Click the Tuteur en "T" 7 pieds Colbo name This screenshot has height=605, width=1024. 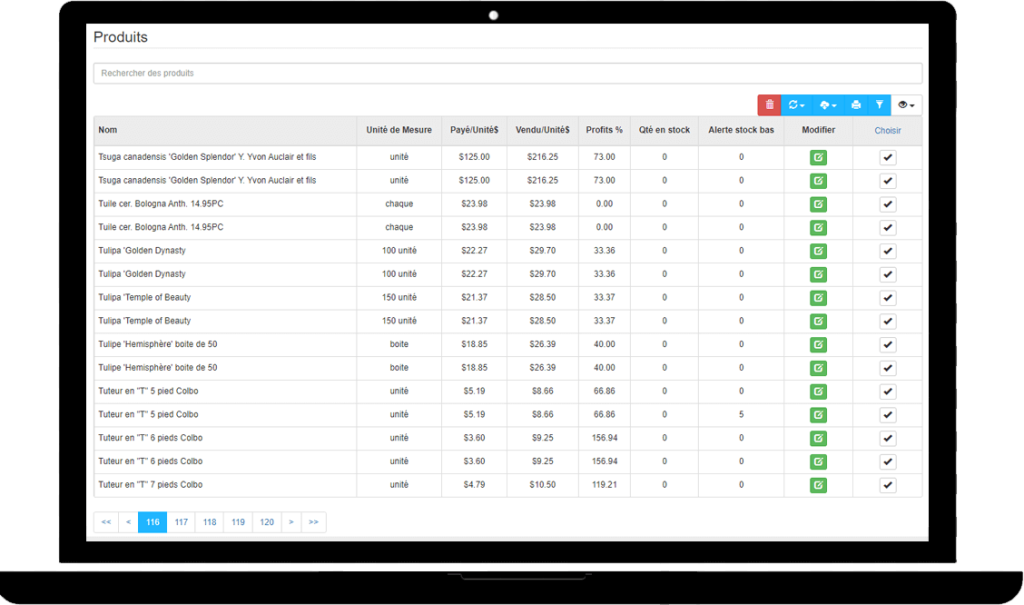(150, 485)
